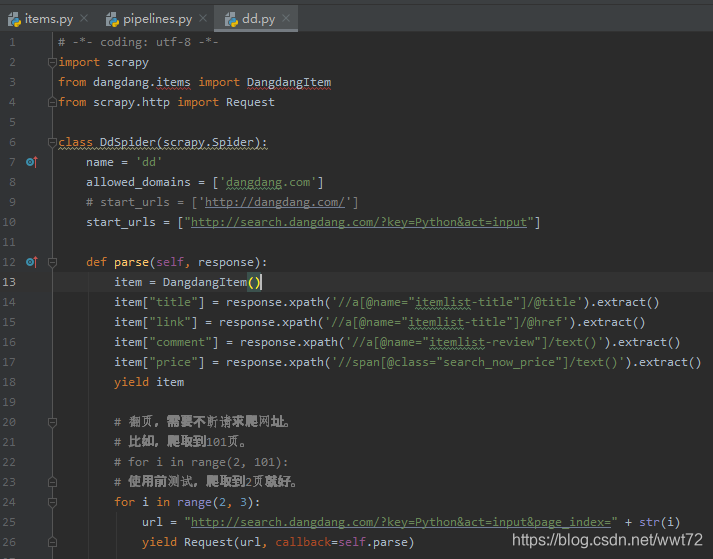Click the comment fold end marker at line 23
713x559 pixels.
click(52, 482)
